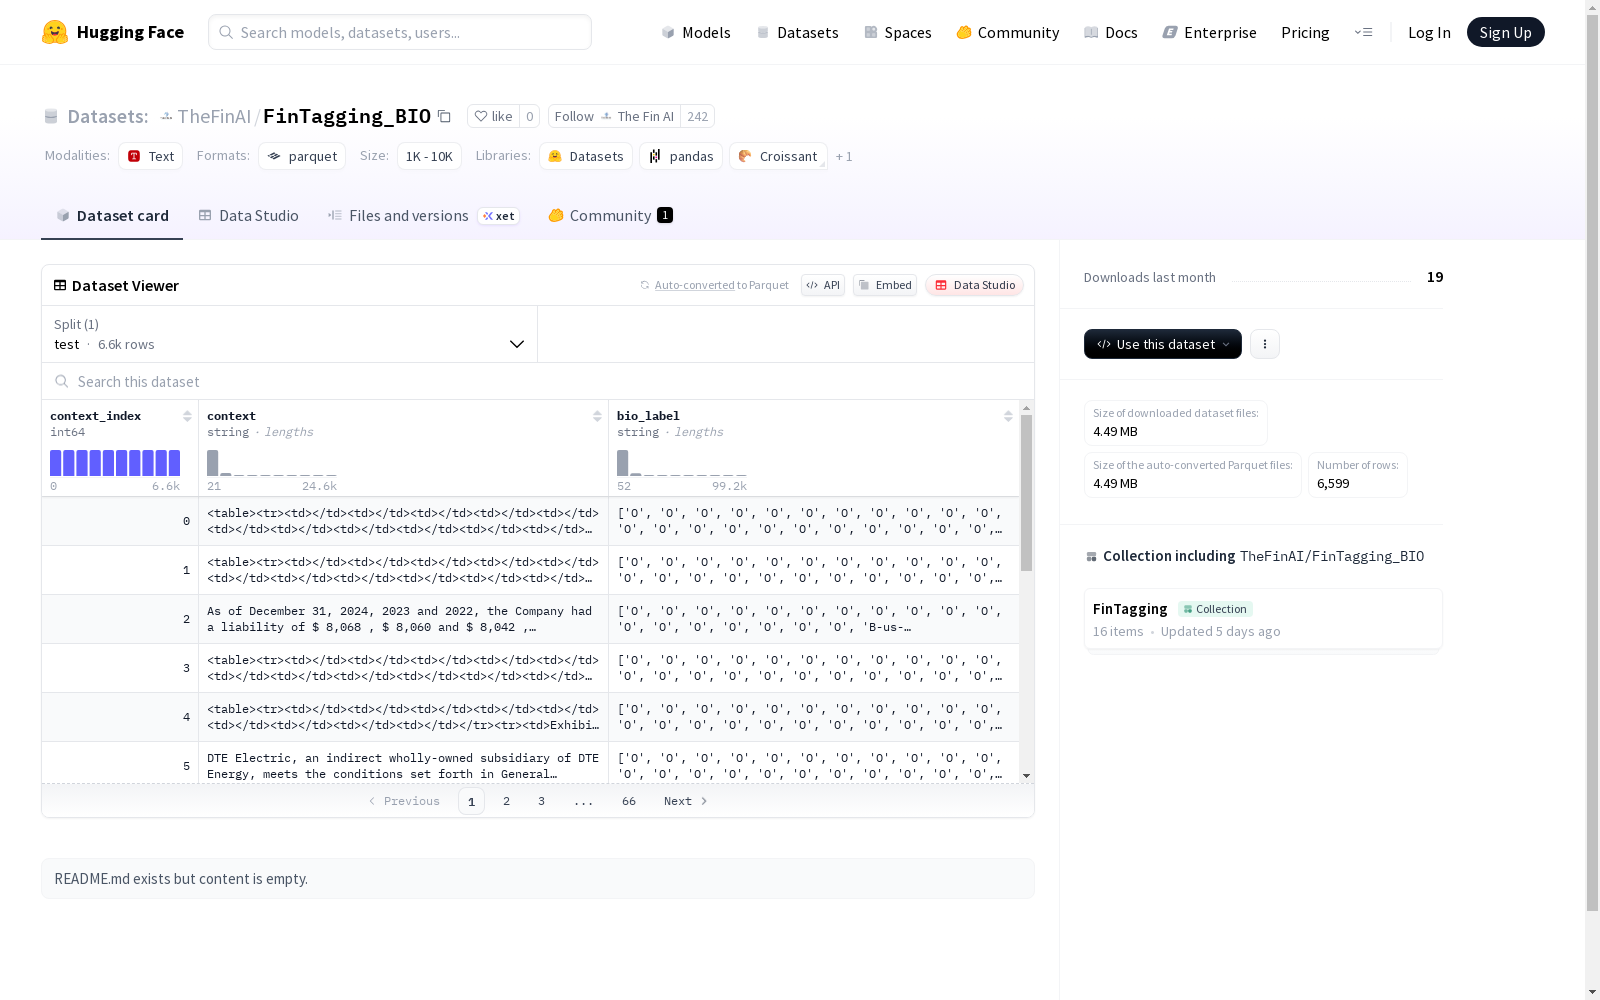Click the table scrollbar down arrow
The width and height of the screenshot is (1600, 1000).
point(1026,776)
